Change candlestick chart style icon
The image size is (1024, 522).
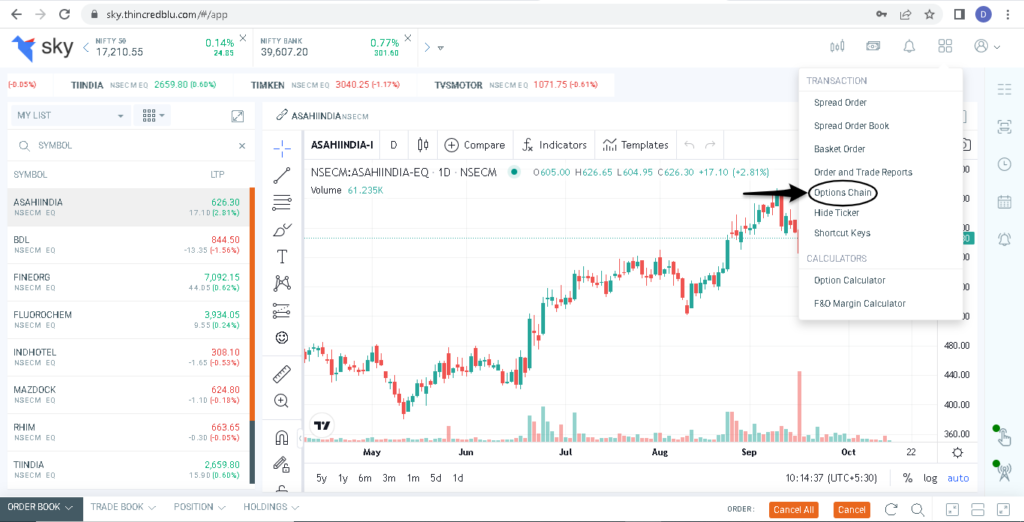coord(423,145)
